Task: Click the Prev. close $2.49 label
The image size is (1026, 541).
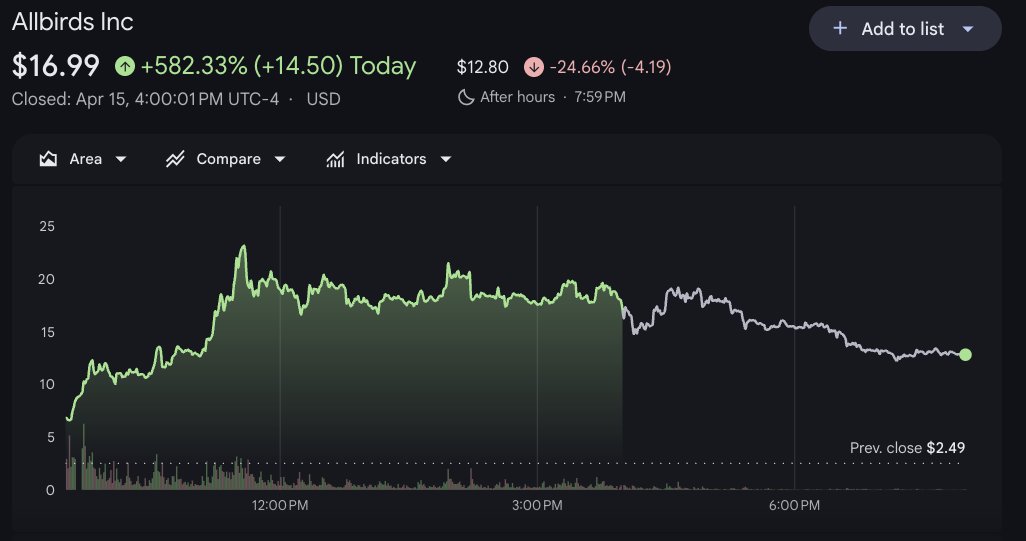Action: click(x=907, y=448)
